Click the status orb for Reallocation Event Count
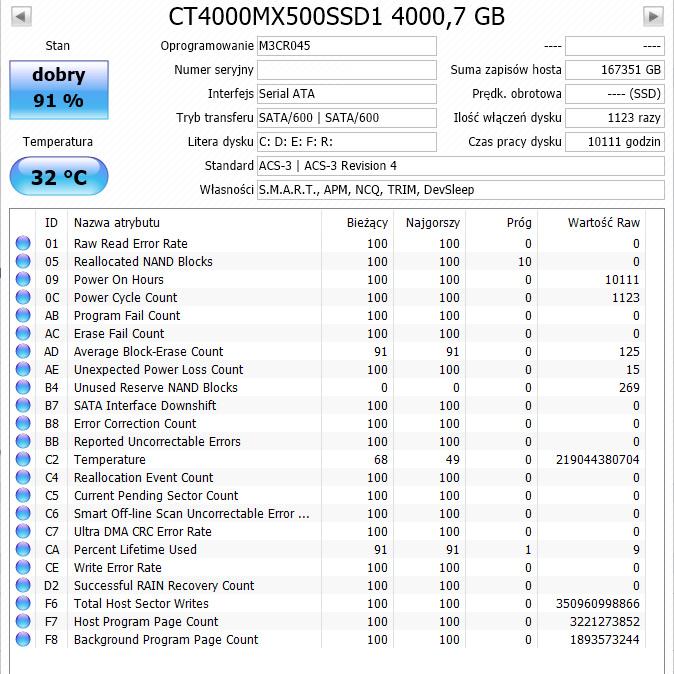This screenshot has width=674, height=674. pos(23,478)
